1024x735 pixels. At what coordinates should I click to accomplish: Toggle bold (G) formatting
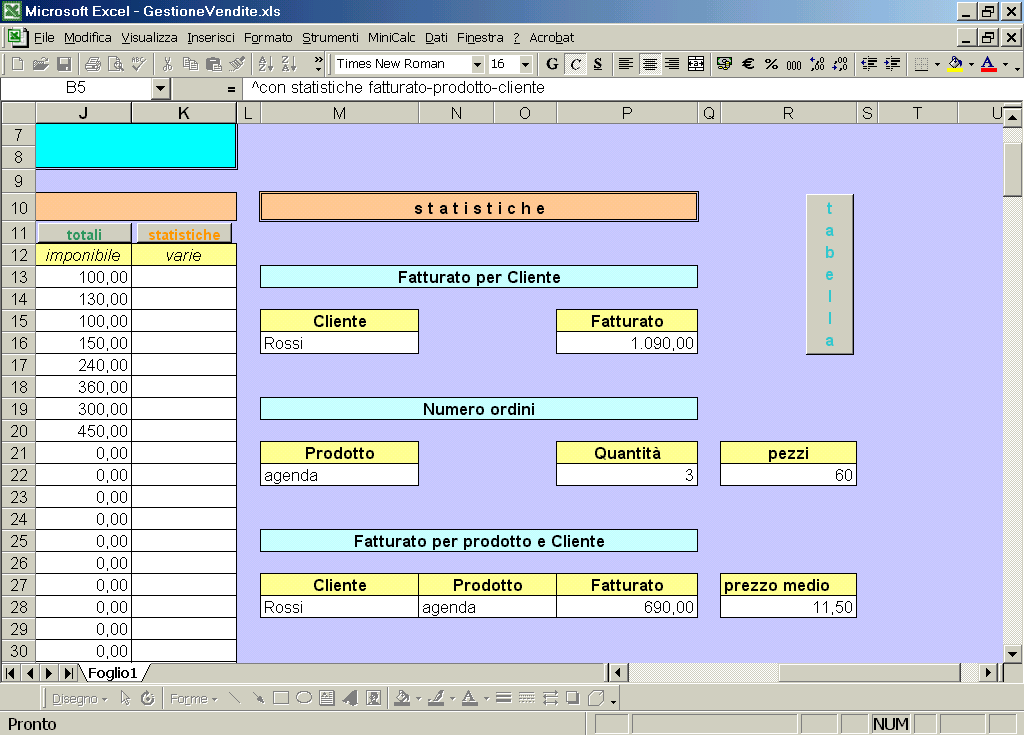pyautogui.click(x=552, y=63)
